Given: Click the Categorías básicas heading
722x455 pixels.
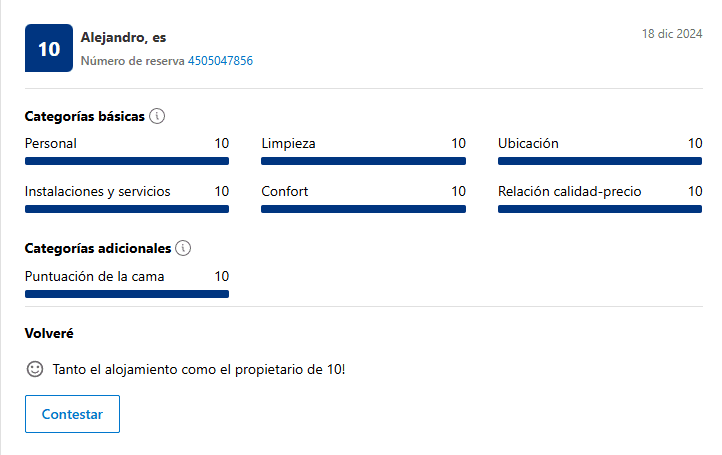Looking at the screenshot, I should pos(85,116).
